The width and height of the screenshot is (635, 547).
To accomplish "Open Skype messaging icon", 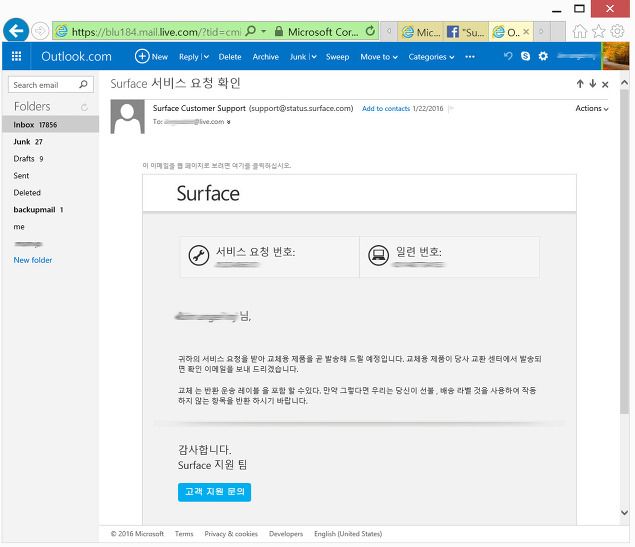I will [x=526, y=56].
